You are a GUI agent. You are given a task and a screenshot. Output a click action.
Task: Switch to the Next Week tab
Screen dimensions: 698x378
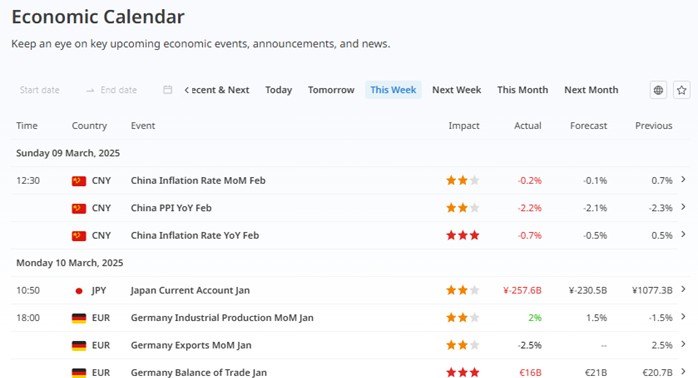tap(457, 90)
